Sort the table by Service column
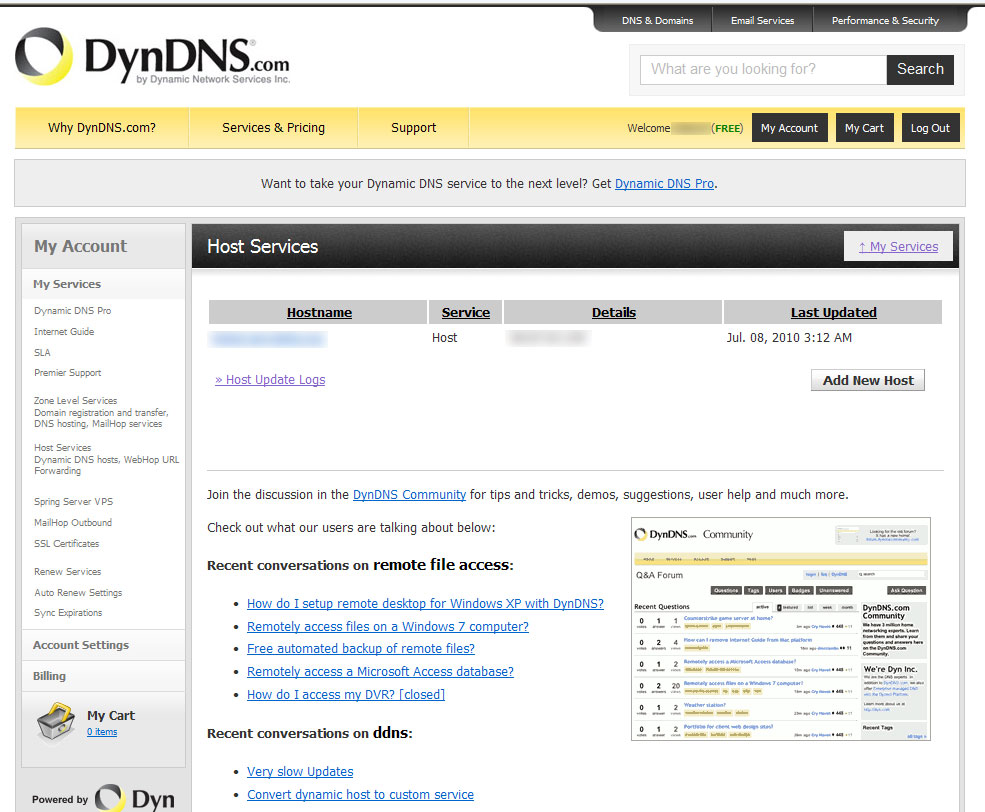This screenshot has height=812, width=985. tap(465, 312)
